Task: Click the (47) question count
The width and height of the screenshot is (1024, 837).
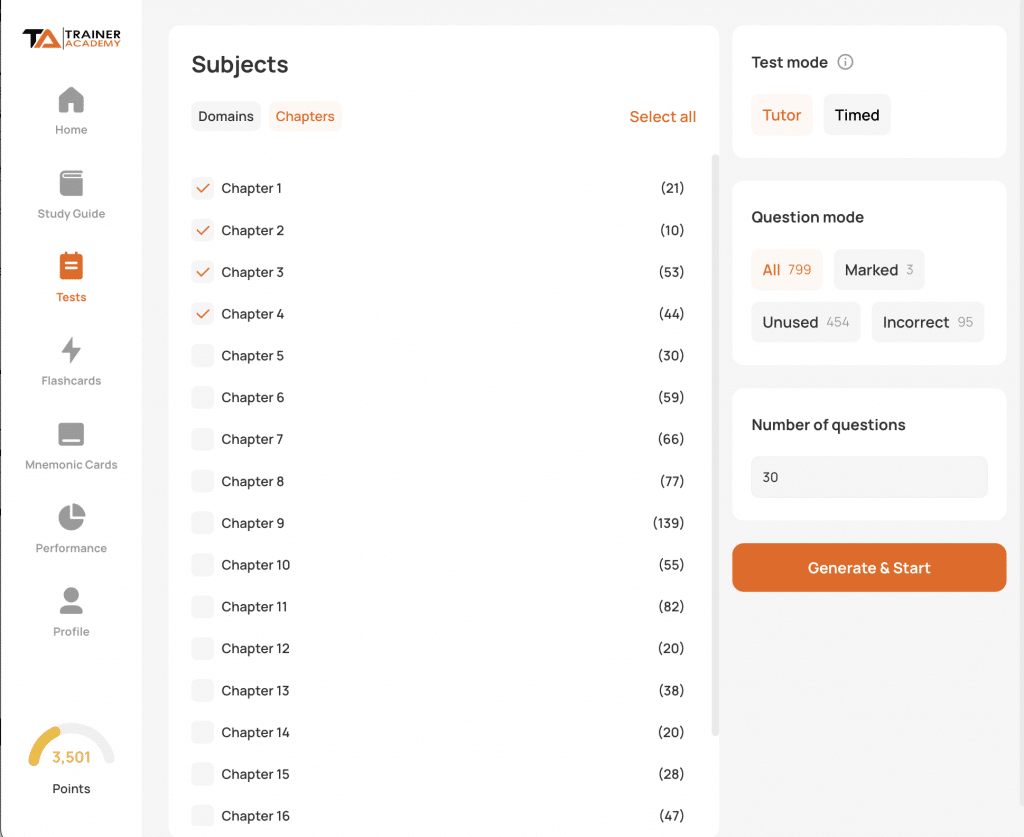Action: (671, 815)
